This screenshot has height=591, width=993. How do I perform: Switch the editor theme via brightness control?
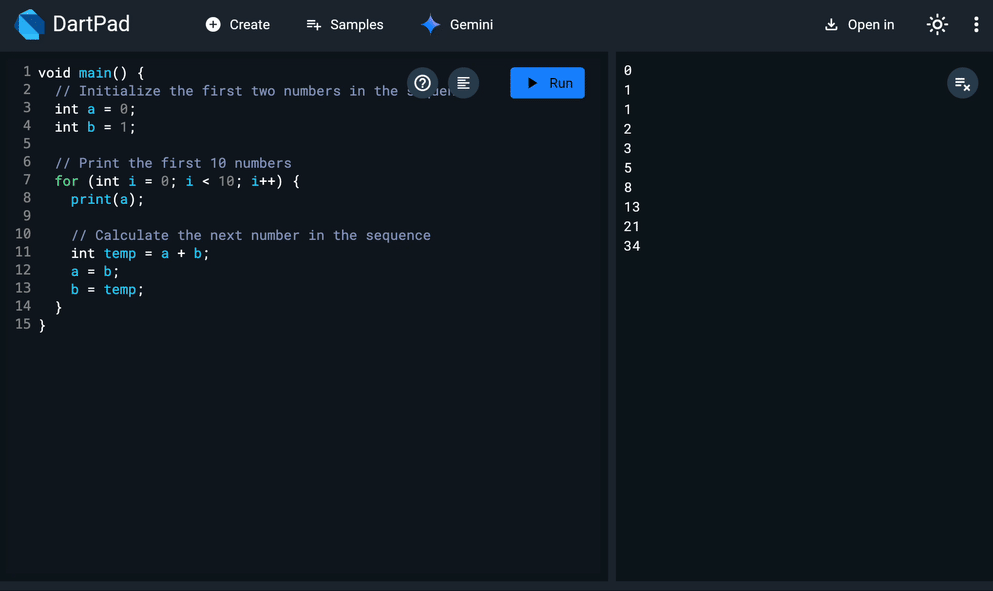pyautogui.click(x=936, y=24)
